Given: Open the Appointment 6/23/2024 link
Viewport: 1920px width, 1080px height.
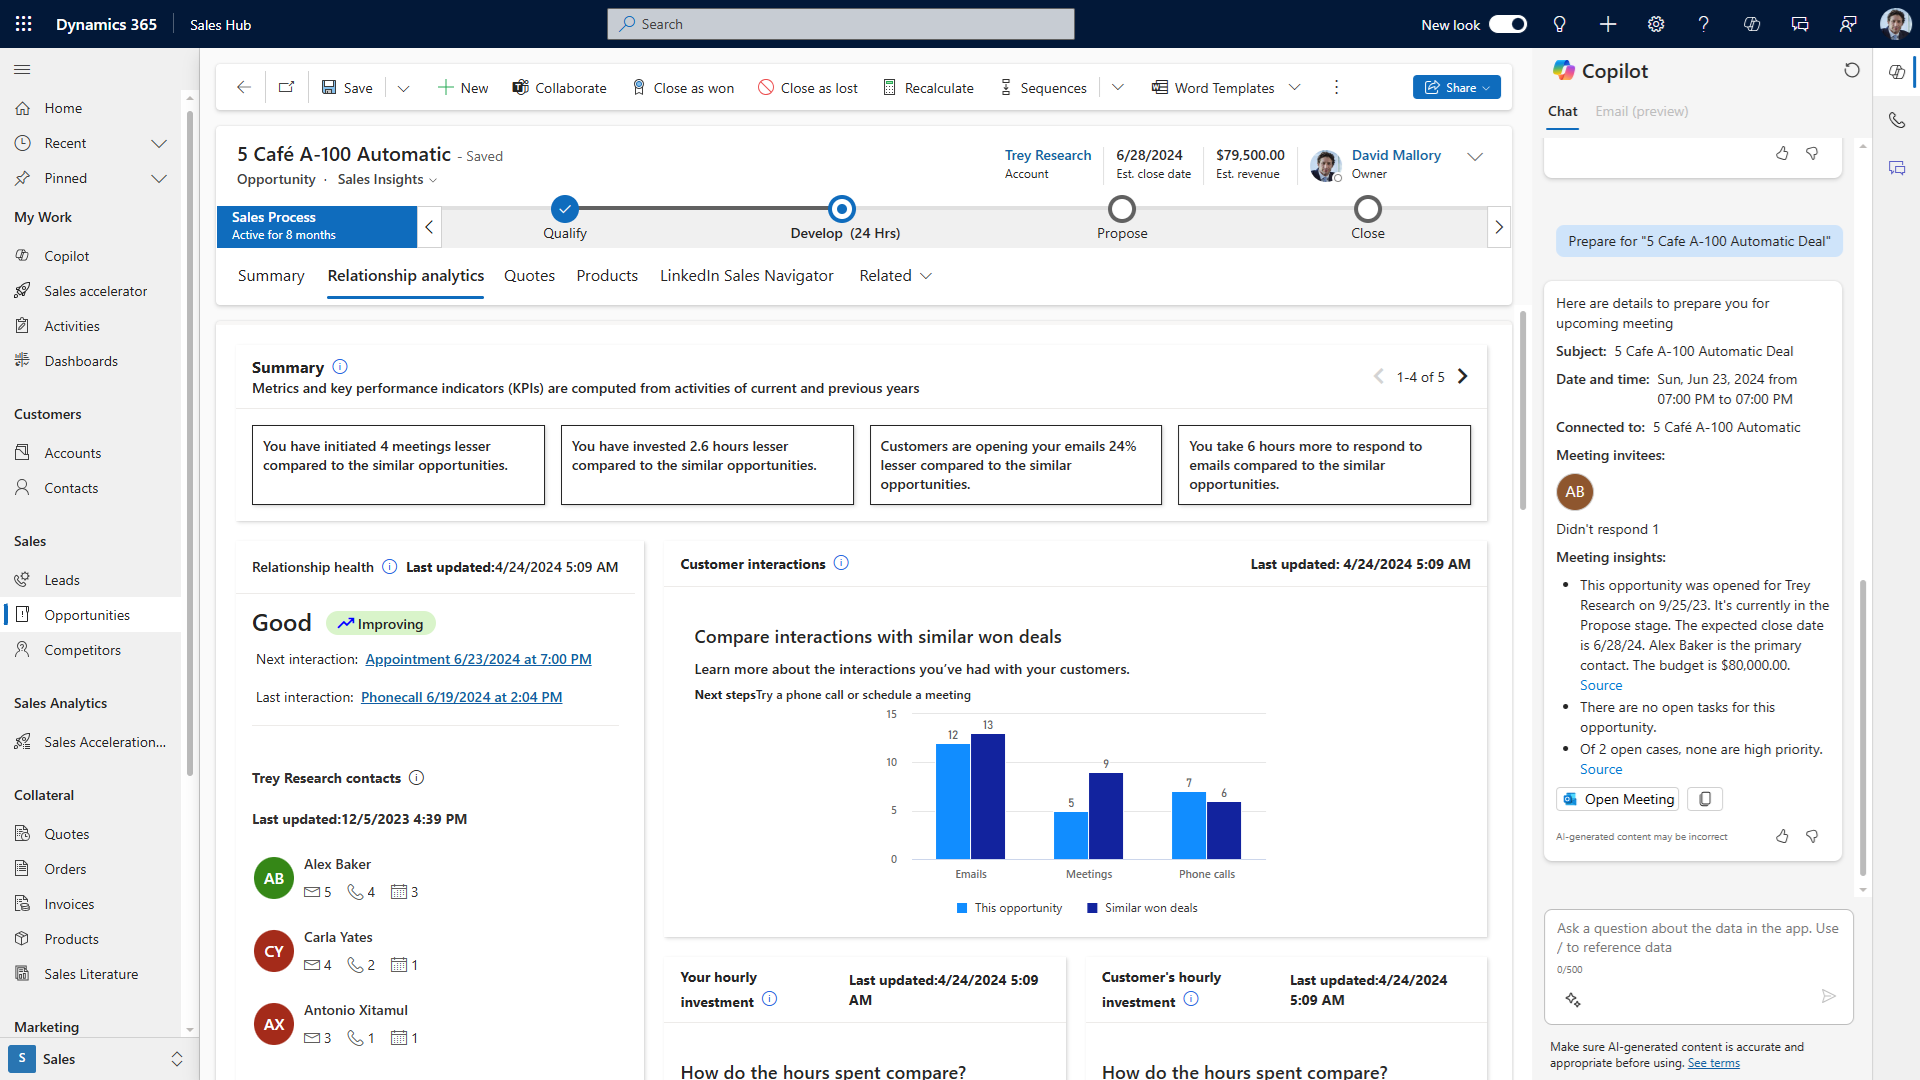Looking at the screenshot, I should coord(478,659).
